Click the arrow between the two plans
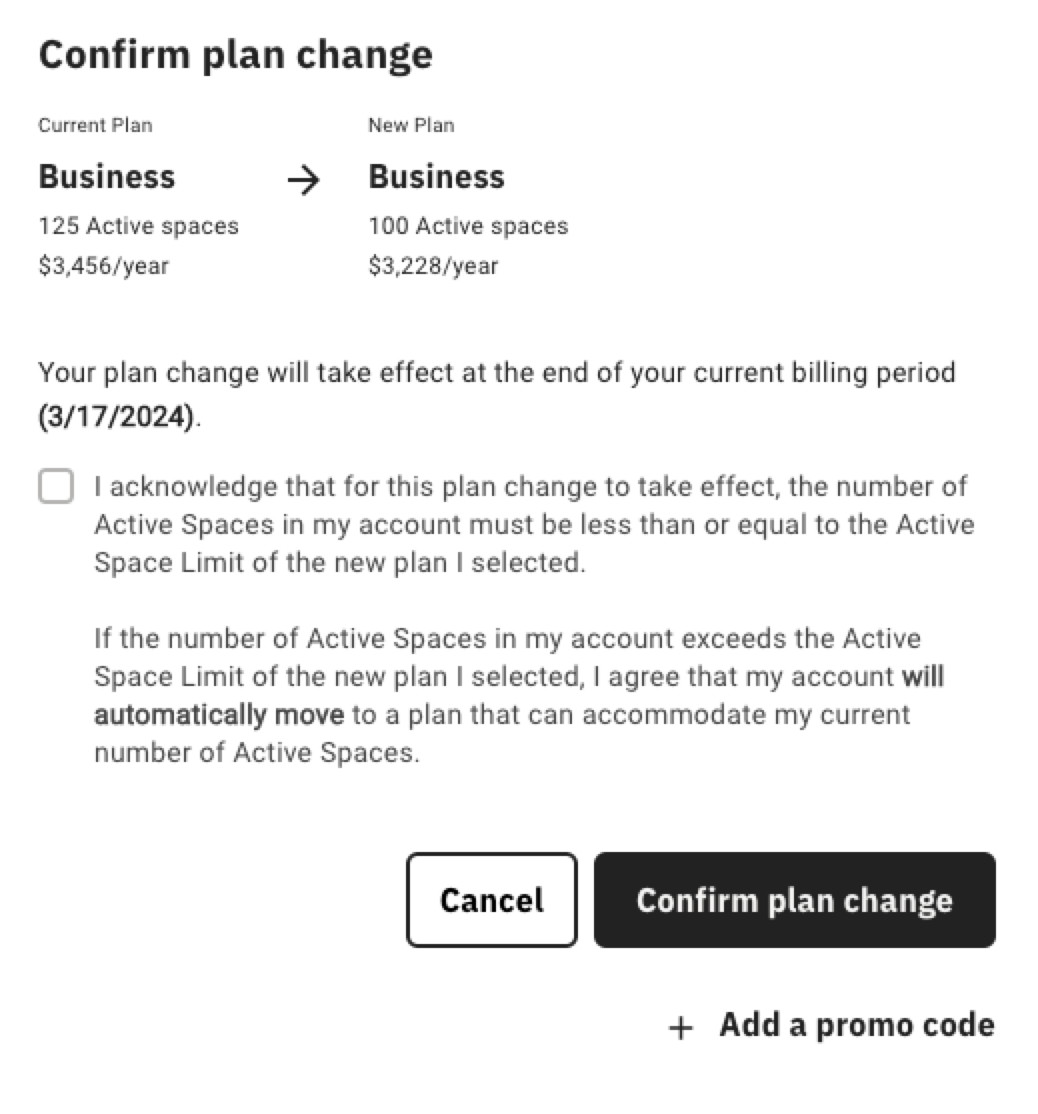The image size is (1038, 1114). tap(303, 180)
